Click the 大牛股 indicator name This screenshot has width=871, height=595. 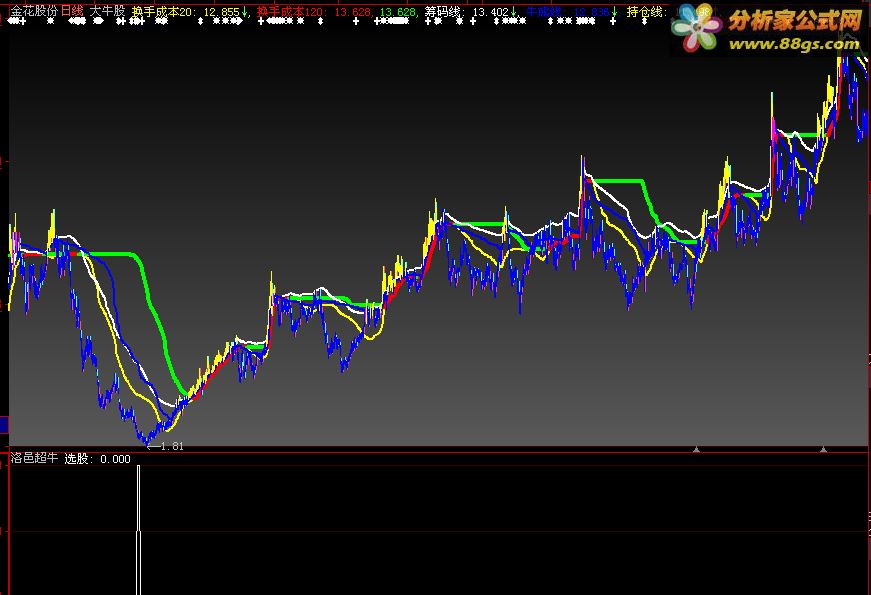(x=107, y=11)
